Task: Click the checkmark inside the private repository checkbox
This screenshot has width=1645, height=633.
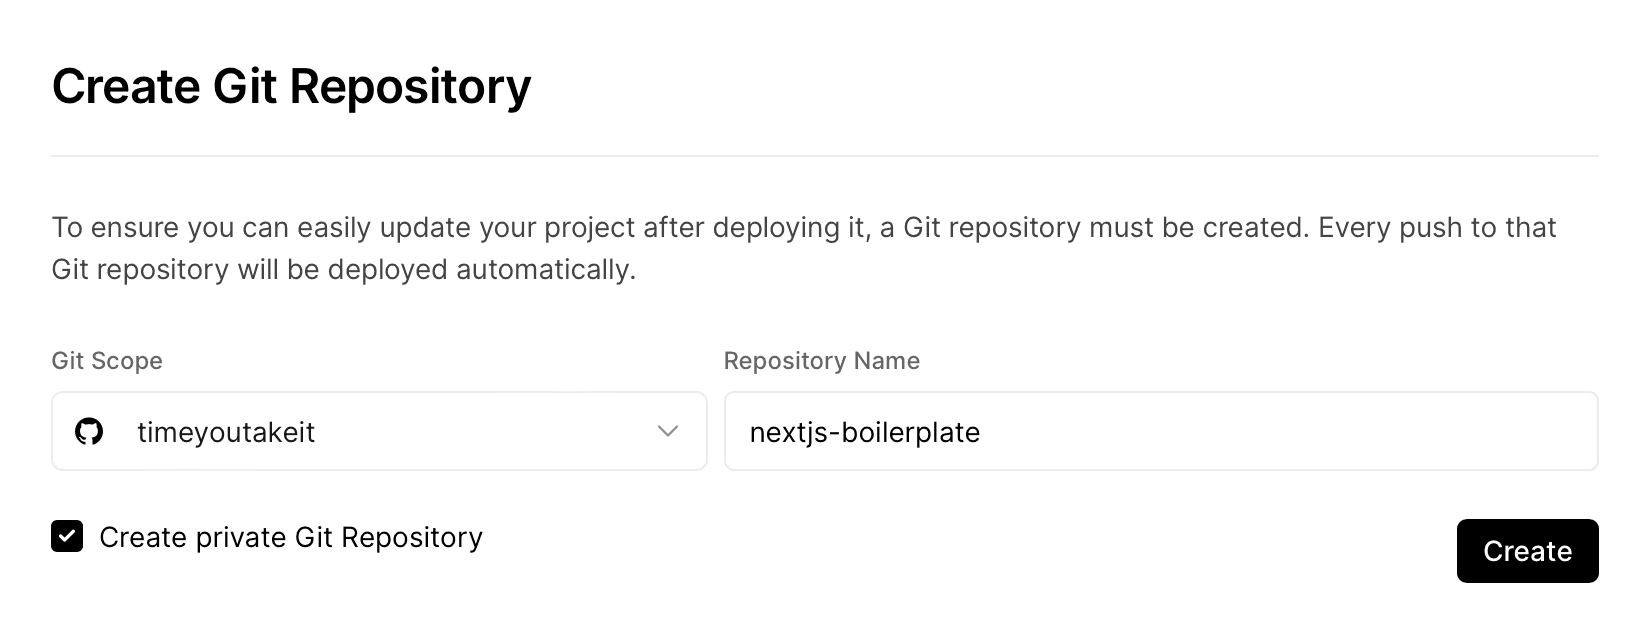Action: [x=66, y=537]
